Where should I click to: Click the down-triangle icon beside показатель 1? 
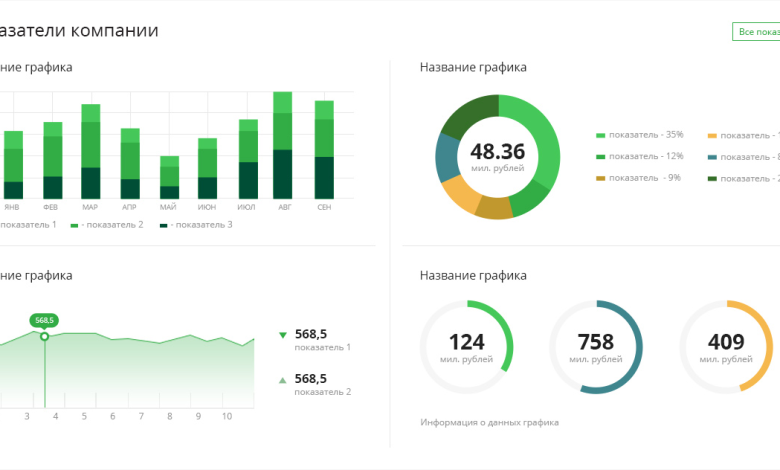pyautogui.click(x=282, y=335)
